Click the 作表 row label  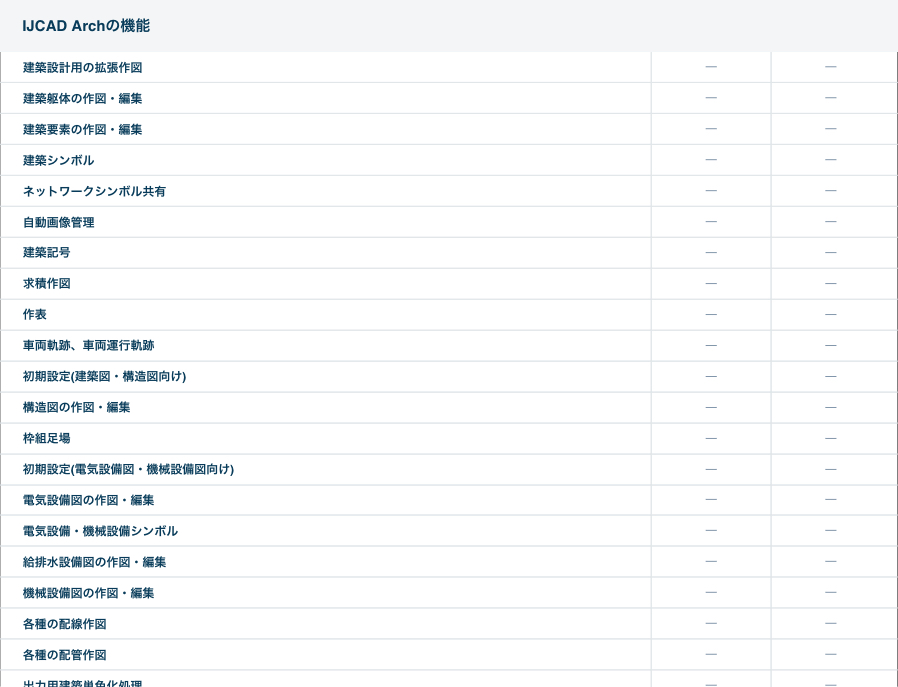(x=35, y=315)
